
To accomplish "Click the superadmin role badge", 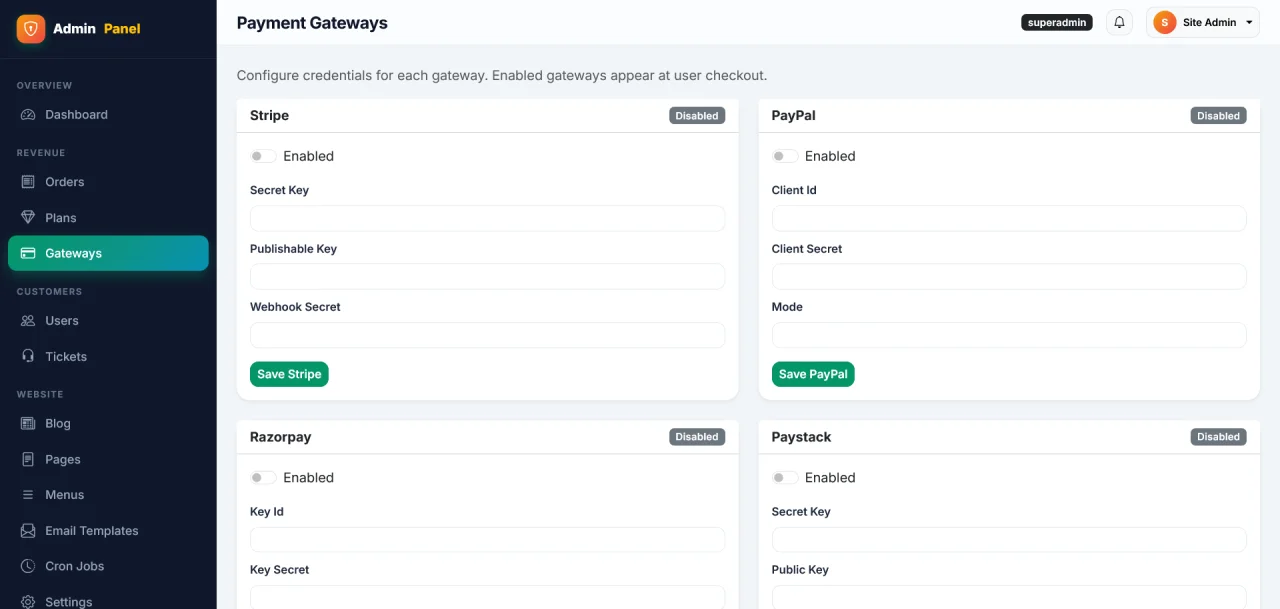I will coord(1057,22).
